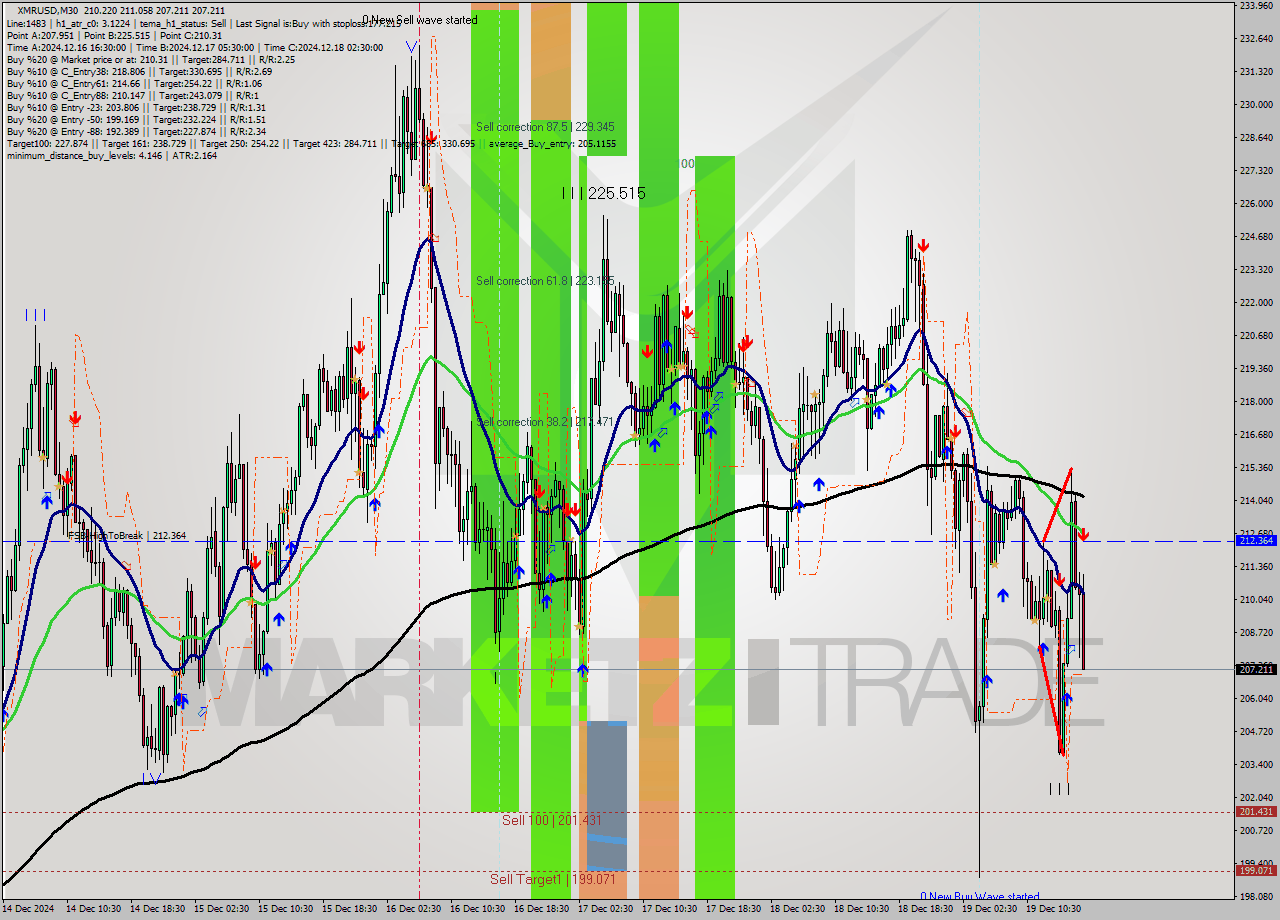Select the 218.000 price axis value

coord(1256,401)
